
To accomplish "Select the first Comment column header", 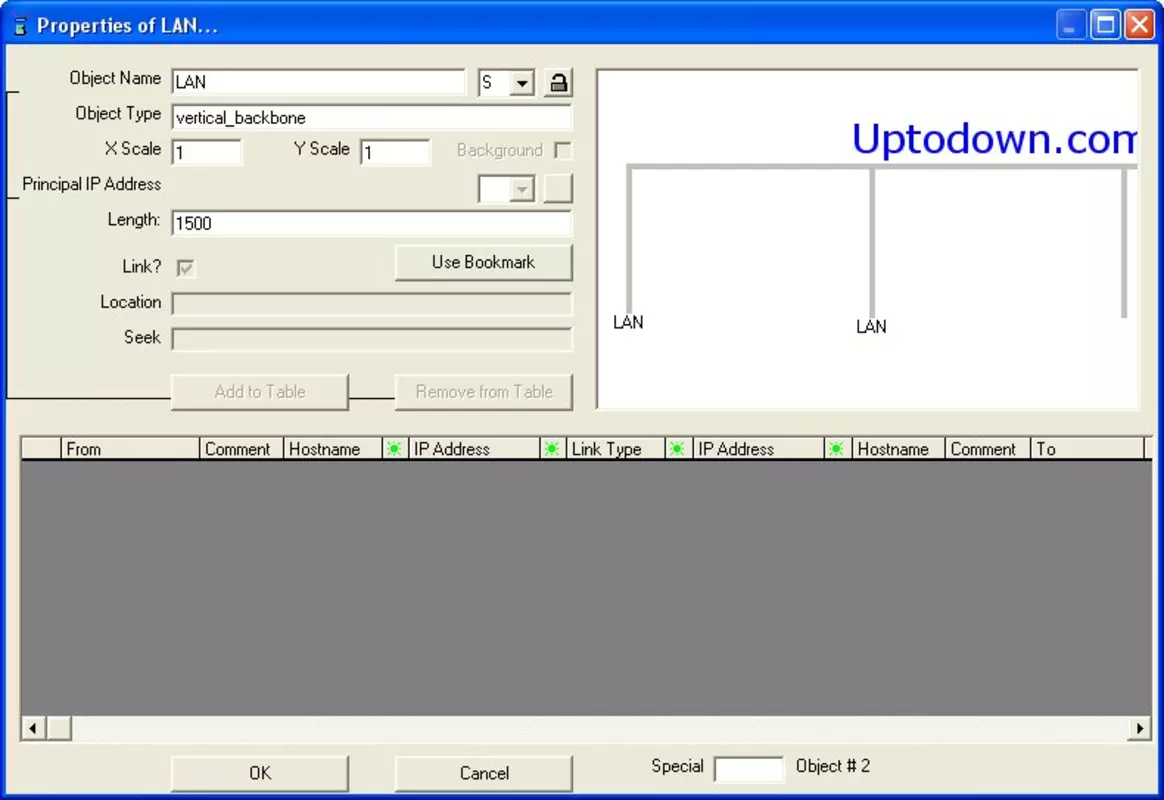I will [x=241, y=449].
